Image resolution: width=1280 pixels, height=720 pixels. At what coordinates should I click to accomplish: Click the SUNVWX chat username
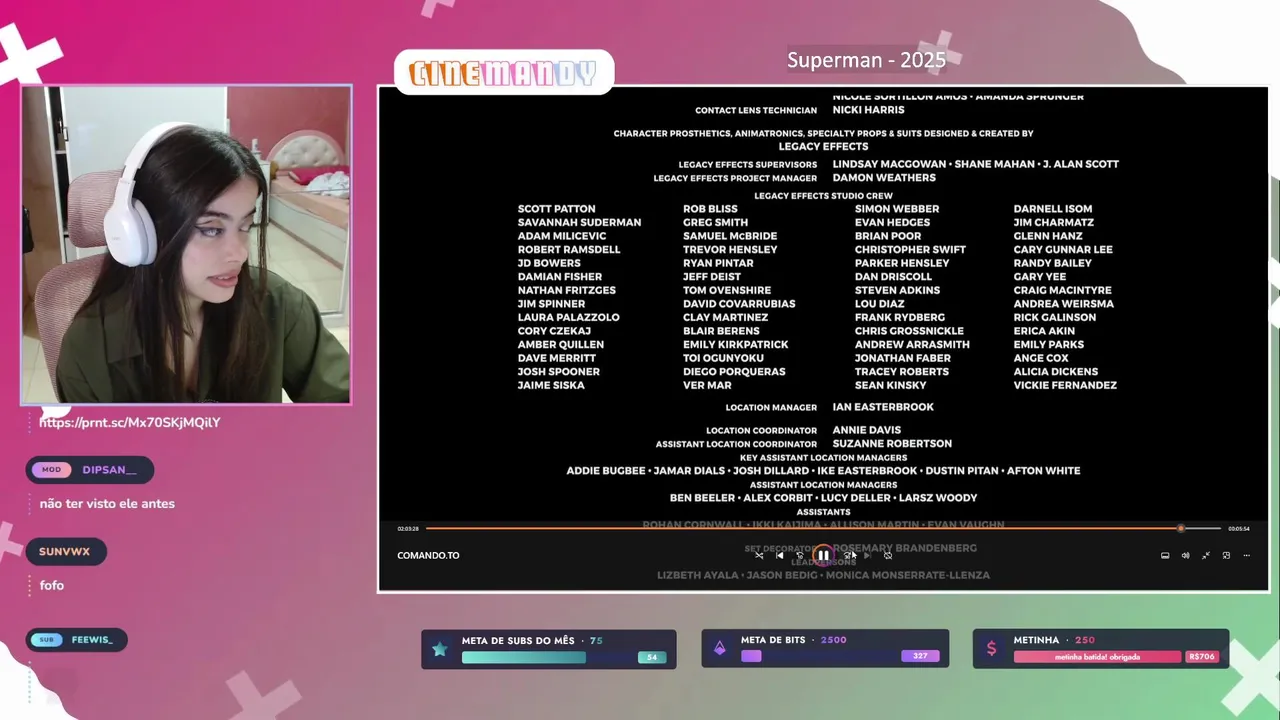[x=64, y=552]
